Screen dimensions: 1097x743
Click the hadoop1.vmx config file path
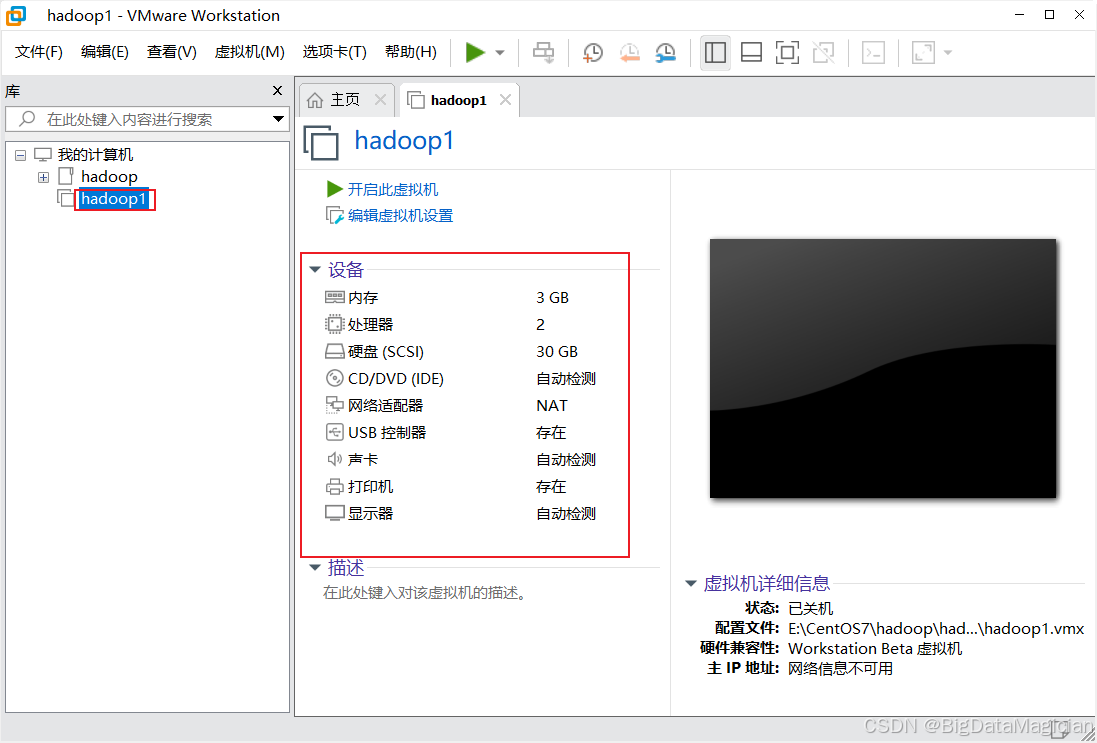(x=936, y=628)
